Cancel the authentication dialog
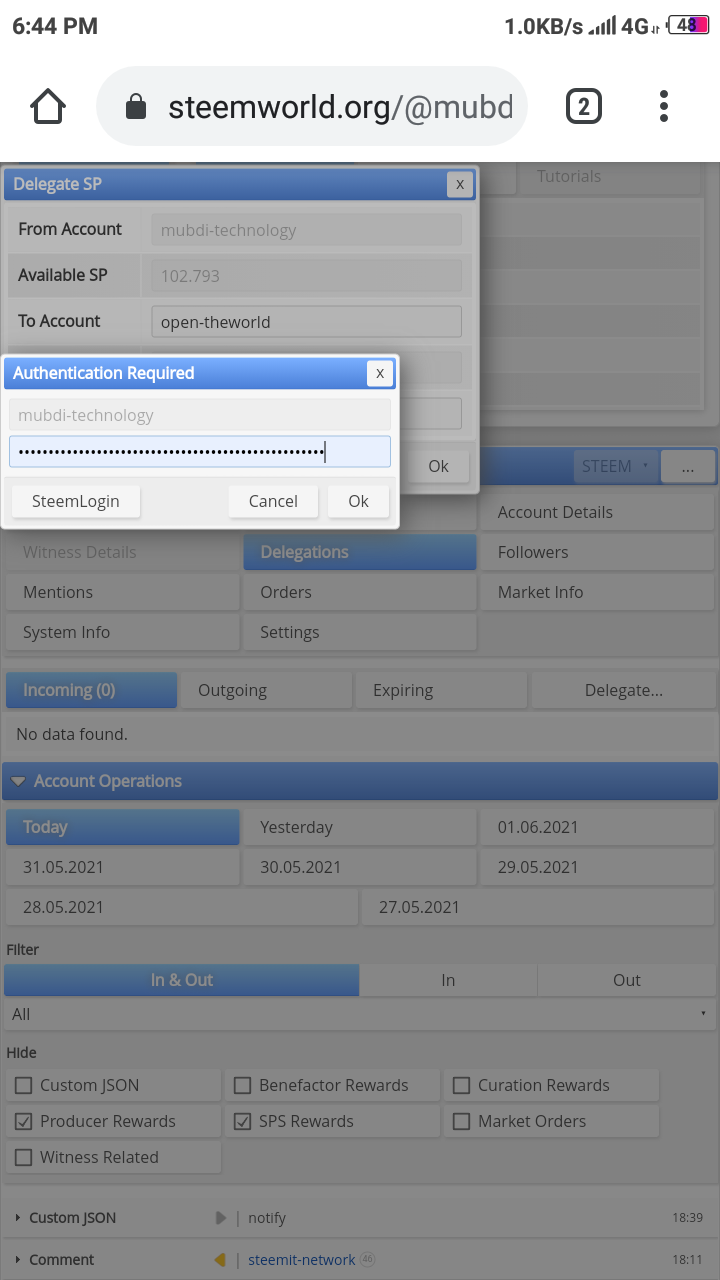720x1280 pixels. click(273, 501)
